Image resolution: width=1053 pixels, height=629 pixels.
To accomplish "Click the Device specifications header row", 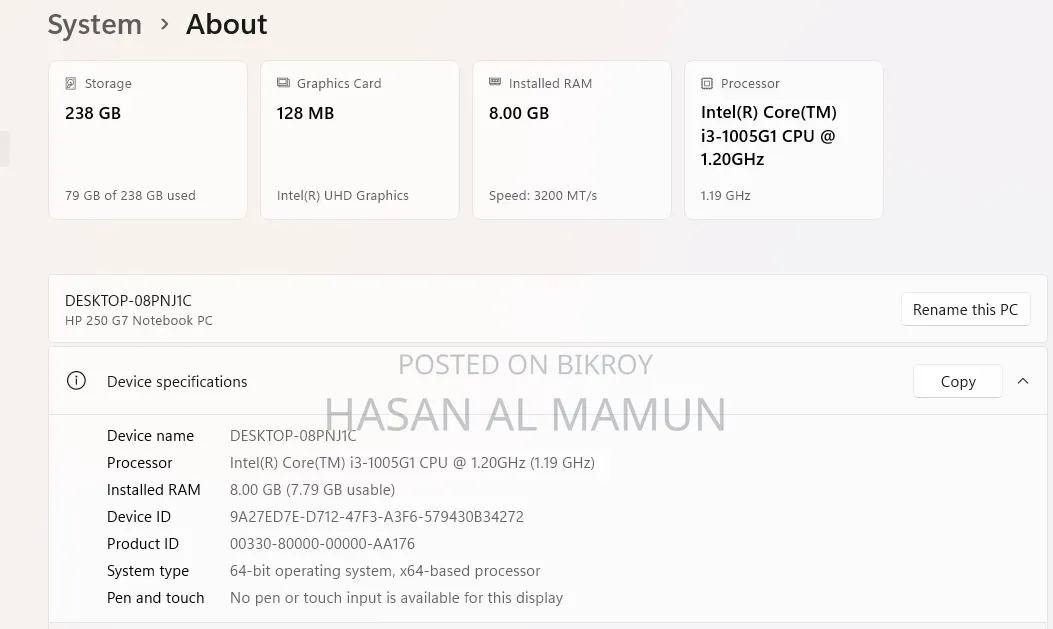I will click(x=547, y=381).
